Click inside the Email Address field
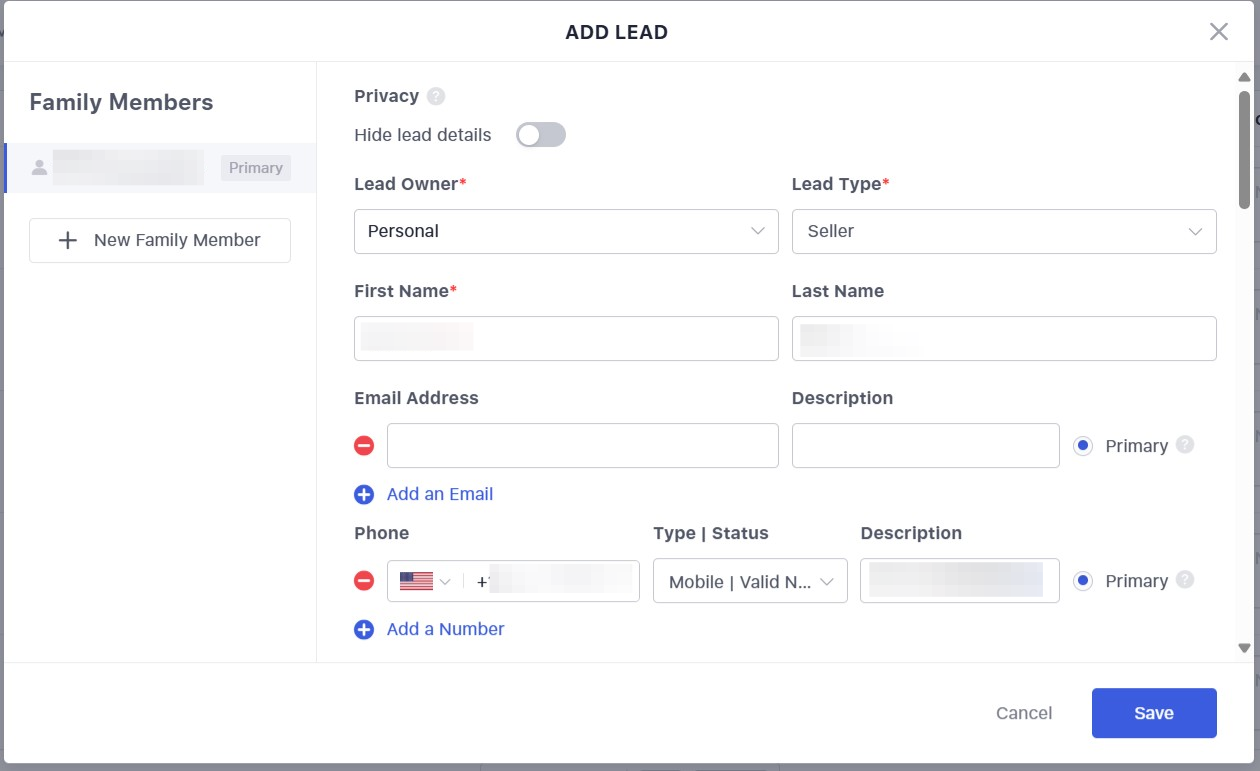Screen dimensions: 1260x771 click(582, 445)
